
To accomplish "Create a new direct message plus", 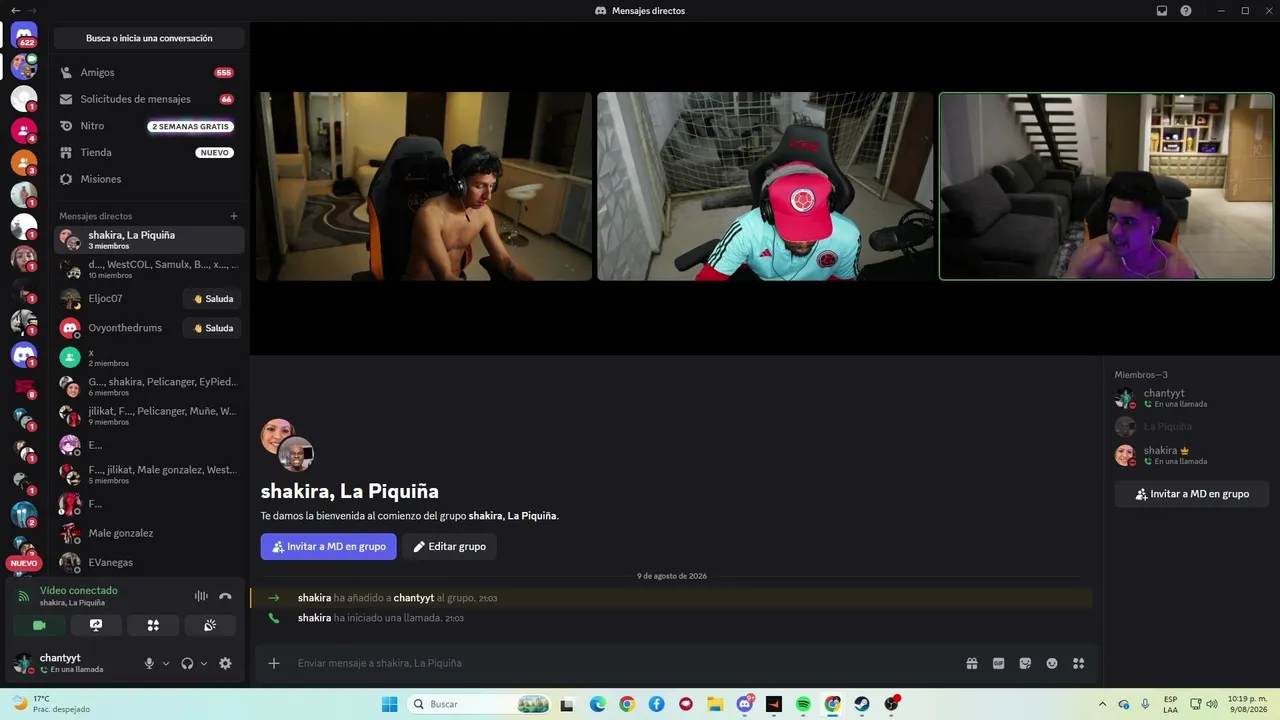I will point(234,216).
